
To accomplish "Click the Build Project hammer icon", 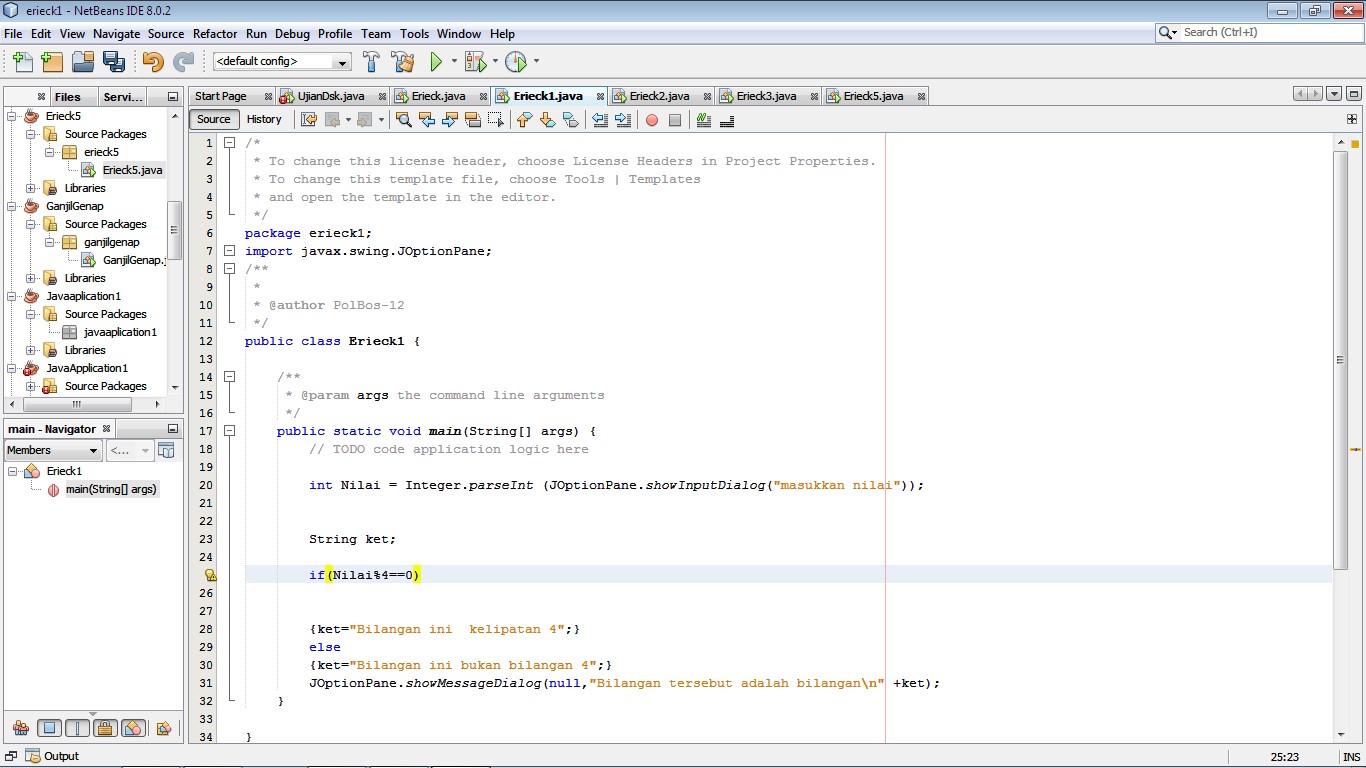I will tap(370, 61).
